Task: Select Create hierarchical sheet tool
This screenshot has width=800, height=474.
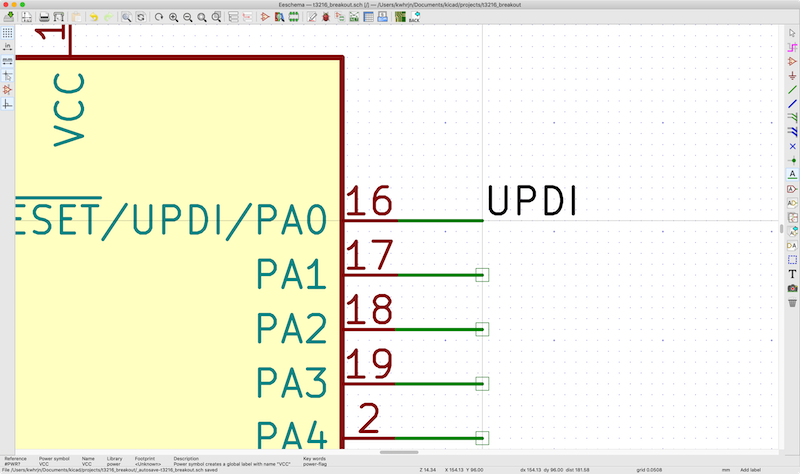Action: coord(792,217)
